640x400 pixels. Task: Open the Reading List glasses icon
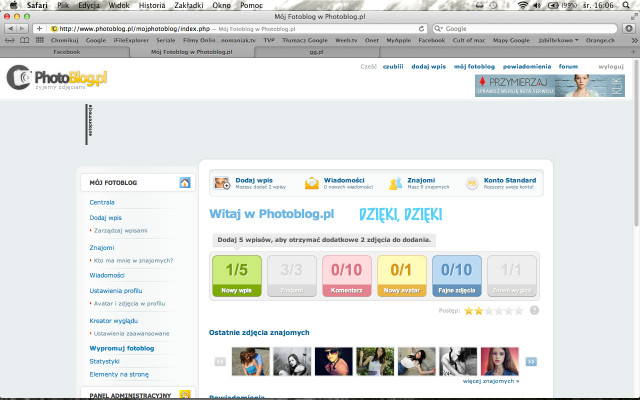click(x=9, y=40)
